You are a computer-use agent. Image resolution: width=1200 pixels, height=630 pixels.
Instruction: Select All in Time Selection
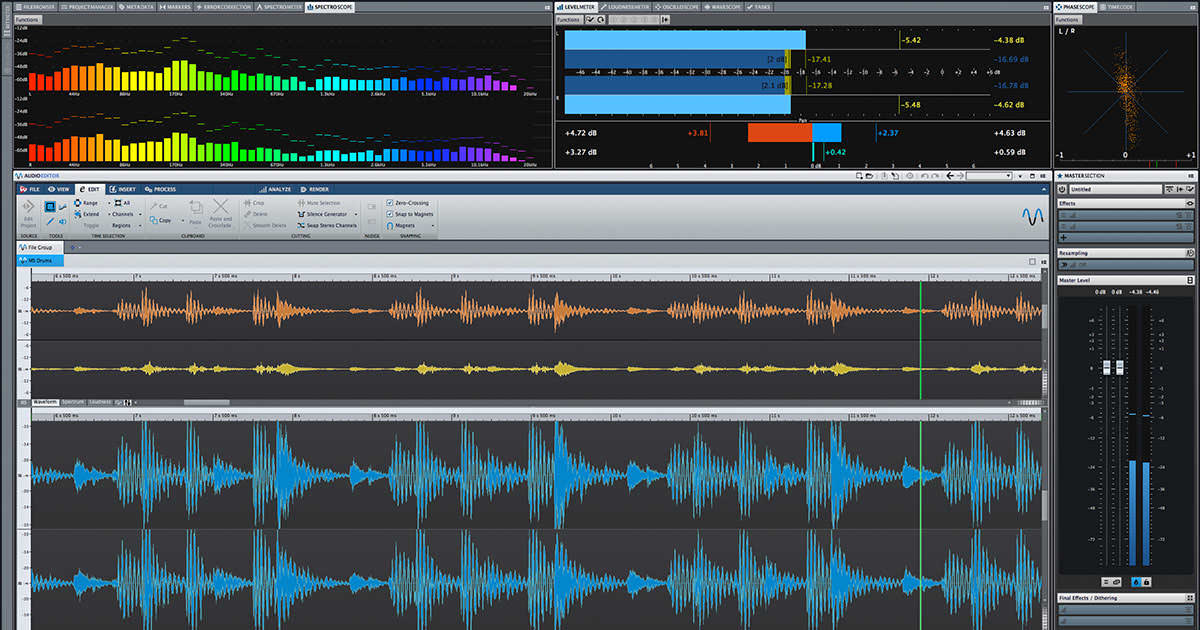tap(120, 203)
